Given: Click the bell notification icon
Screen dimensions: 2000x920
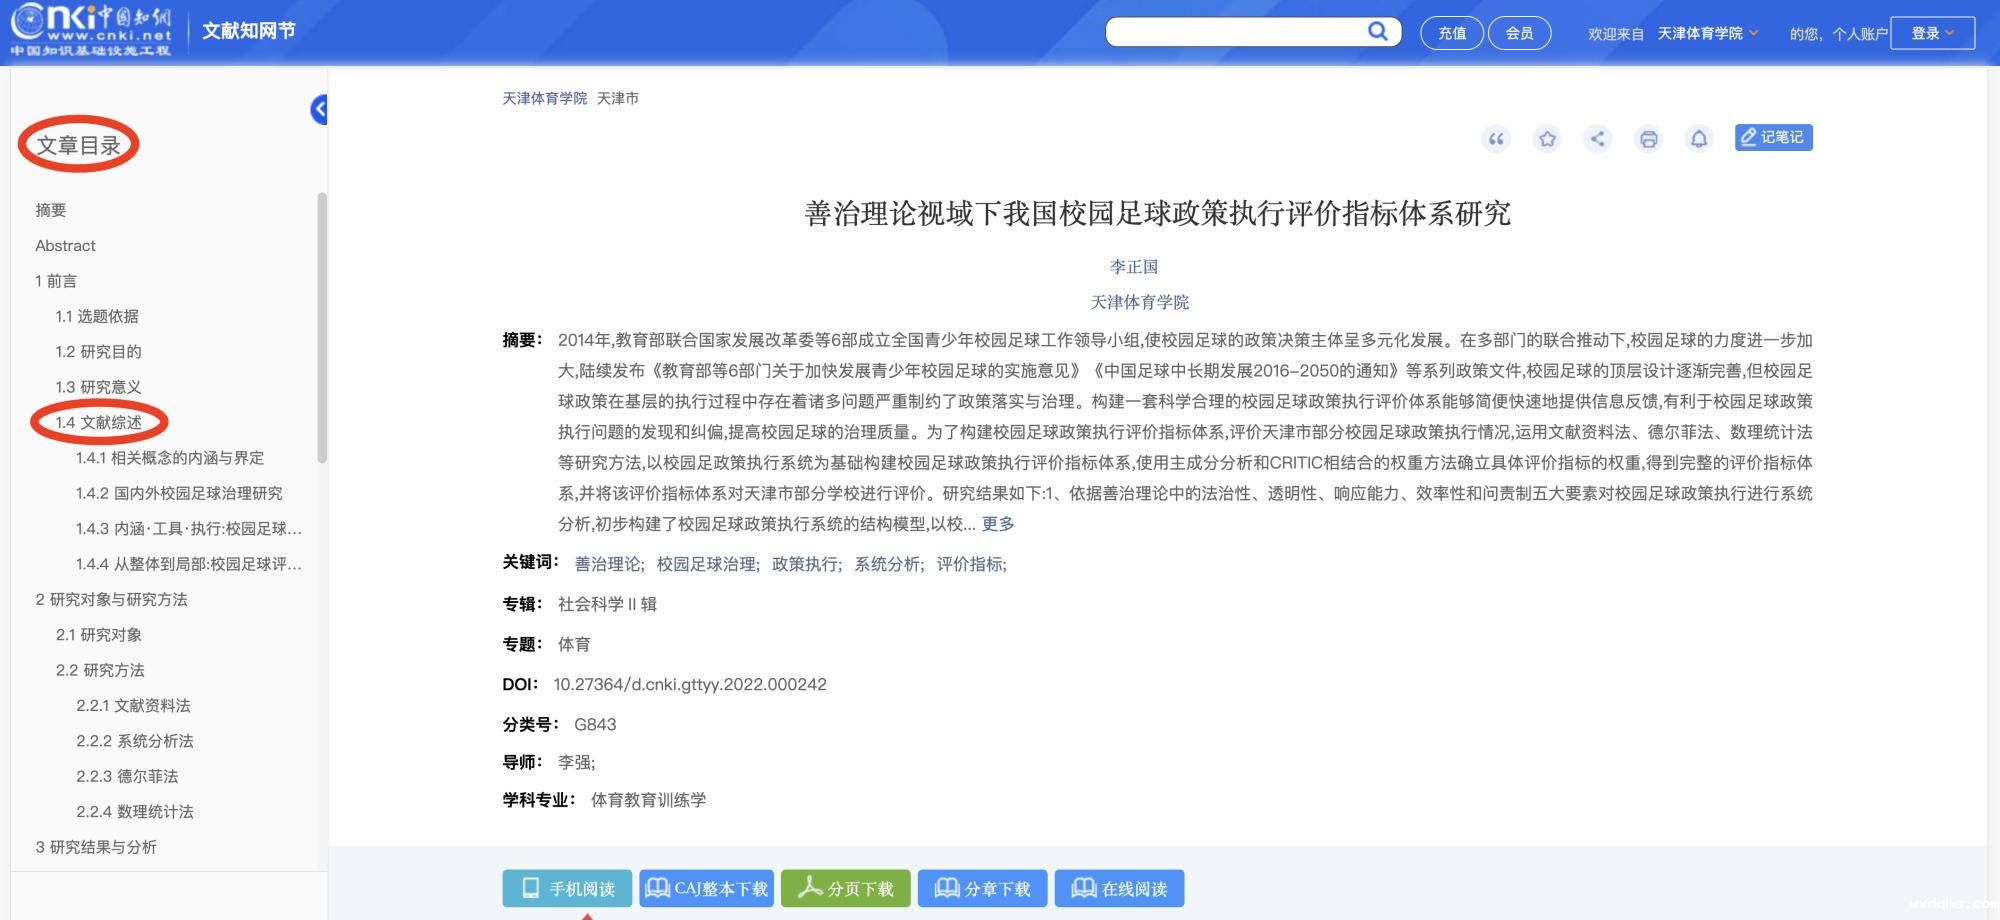Looking at the screenshot, I should click(x=1699, y=139).
